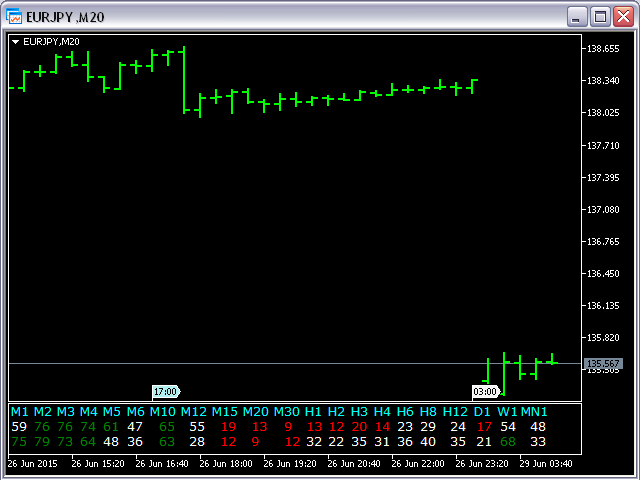The image size is (640, 480).
Task: Click the value 55 under M12
Action: 197,427
